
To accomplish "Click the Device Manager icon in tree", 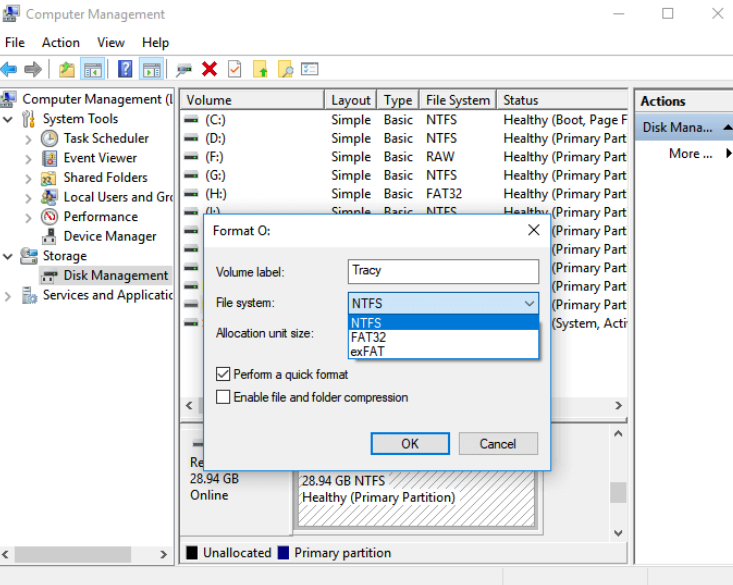I will coord(49,237).
